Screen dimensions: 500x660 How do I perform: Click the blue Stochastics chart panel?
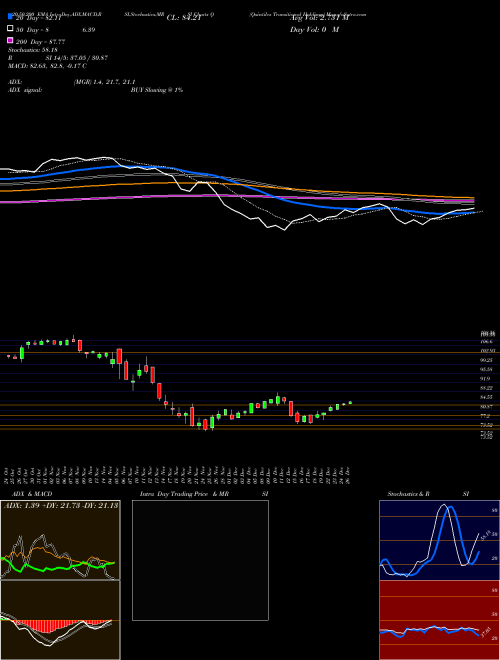coord(439,540)
